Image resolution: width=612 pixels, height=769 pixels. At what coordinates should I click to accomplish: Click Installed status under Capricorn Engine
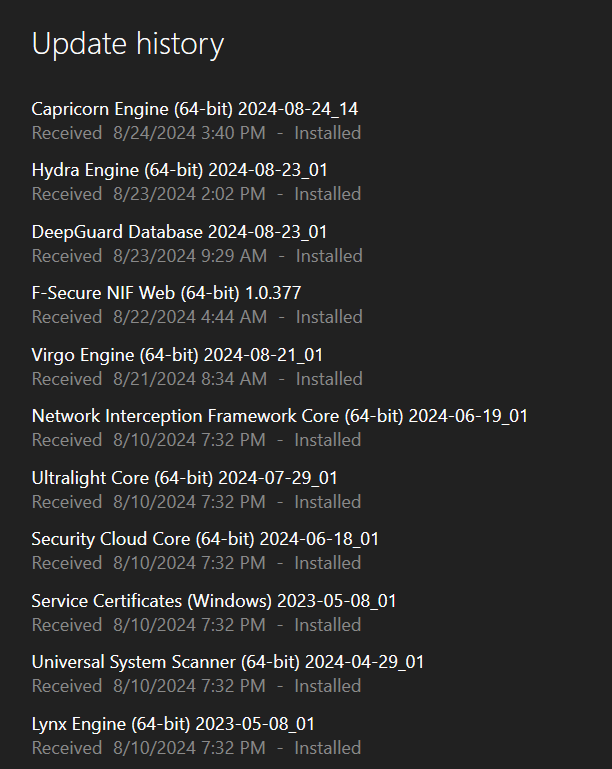[327, 133]
